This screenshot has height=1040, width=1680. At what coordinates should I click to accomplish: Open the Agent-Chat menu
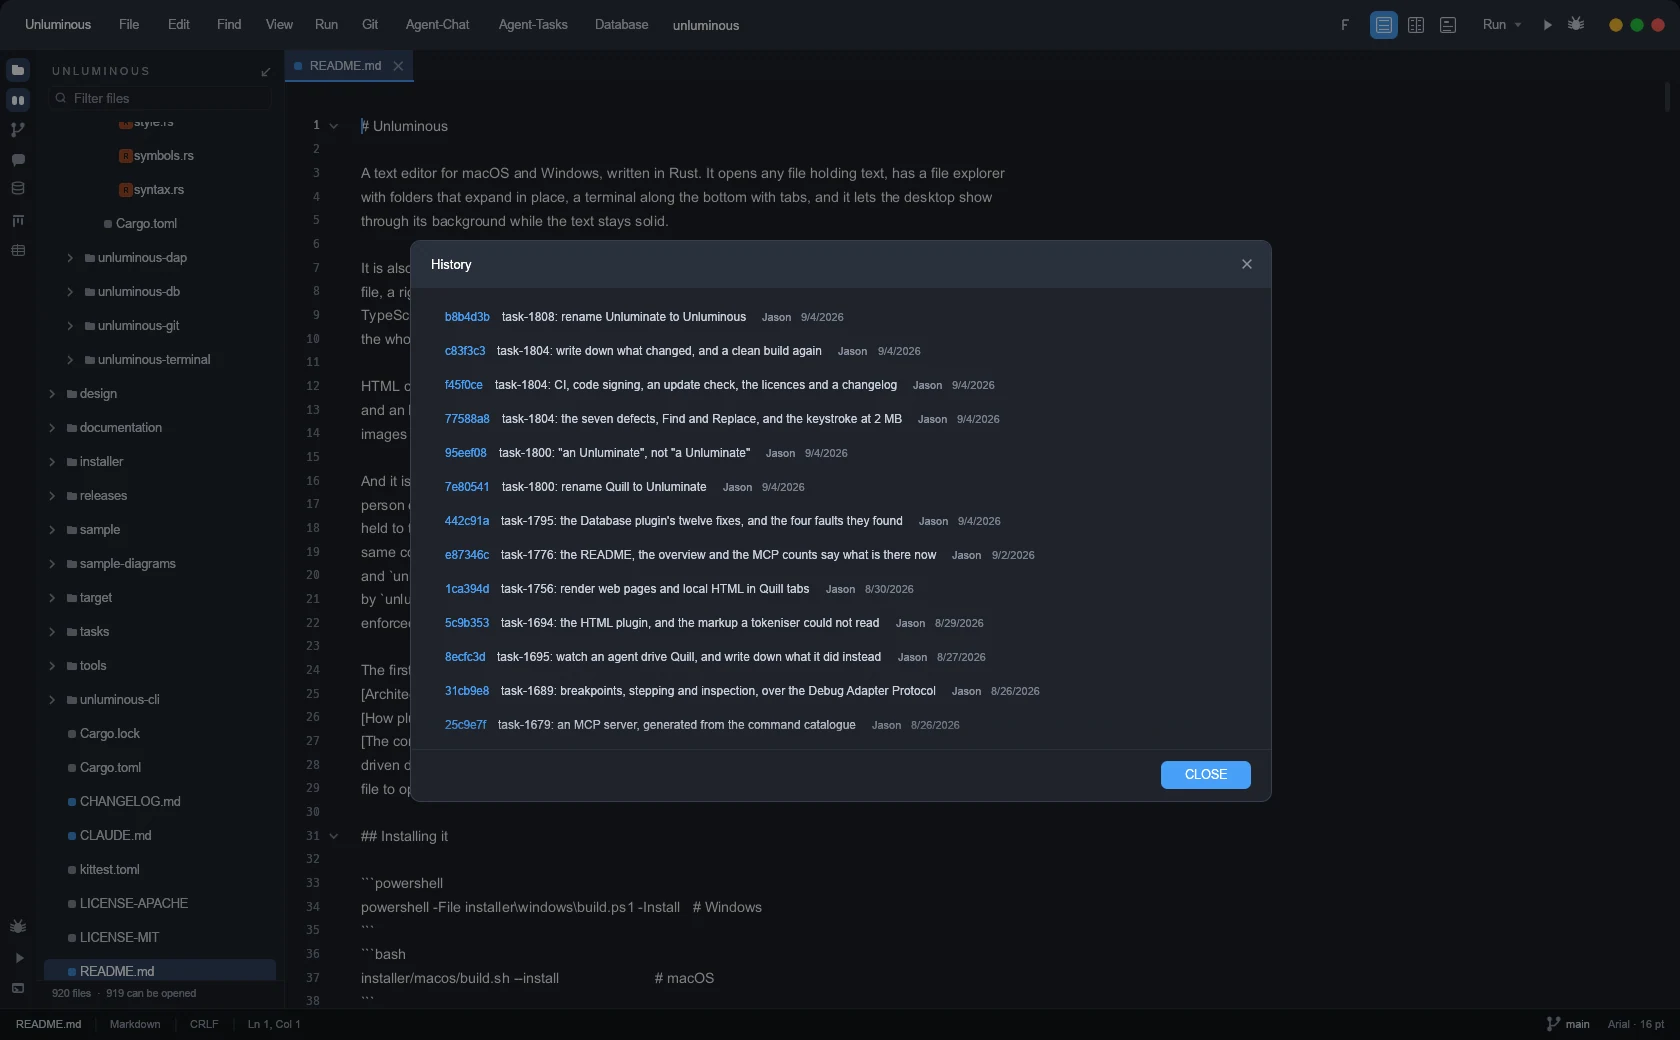[x=437, y=25]
